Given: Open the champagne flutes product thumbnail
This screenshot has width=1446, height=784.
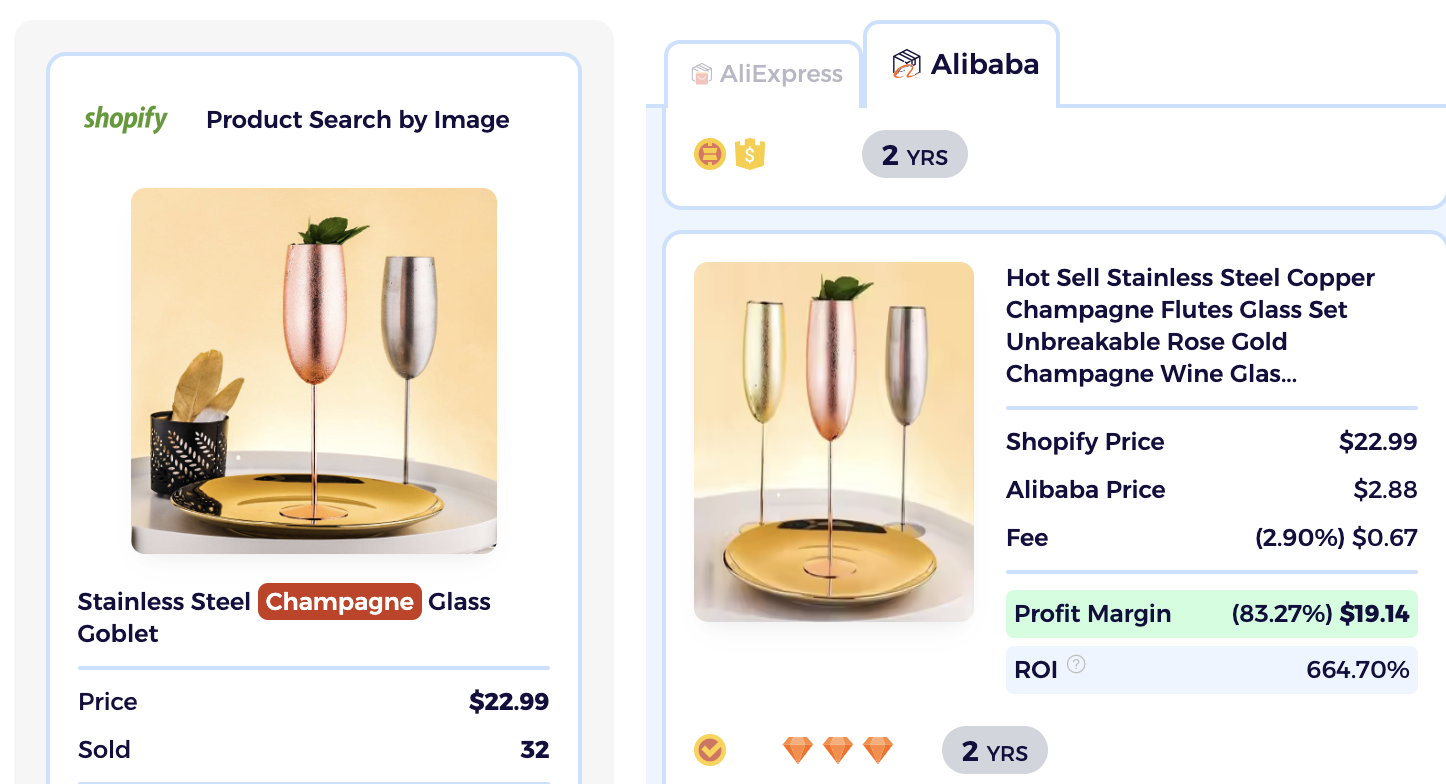Looking at the screenshot, I should coord(833,441).
